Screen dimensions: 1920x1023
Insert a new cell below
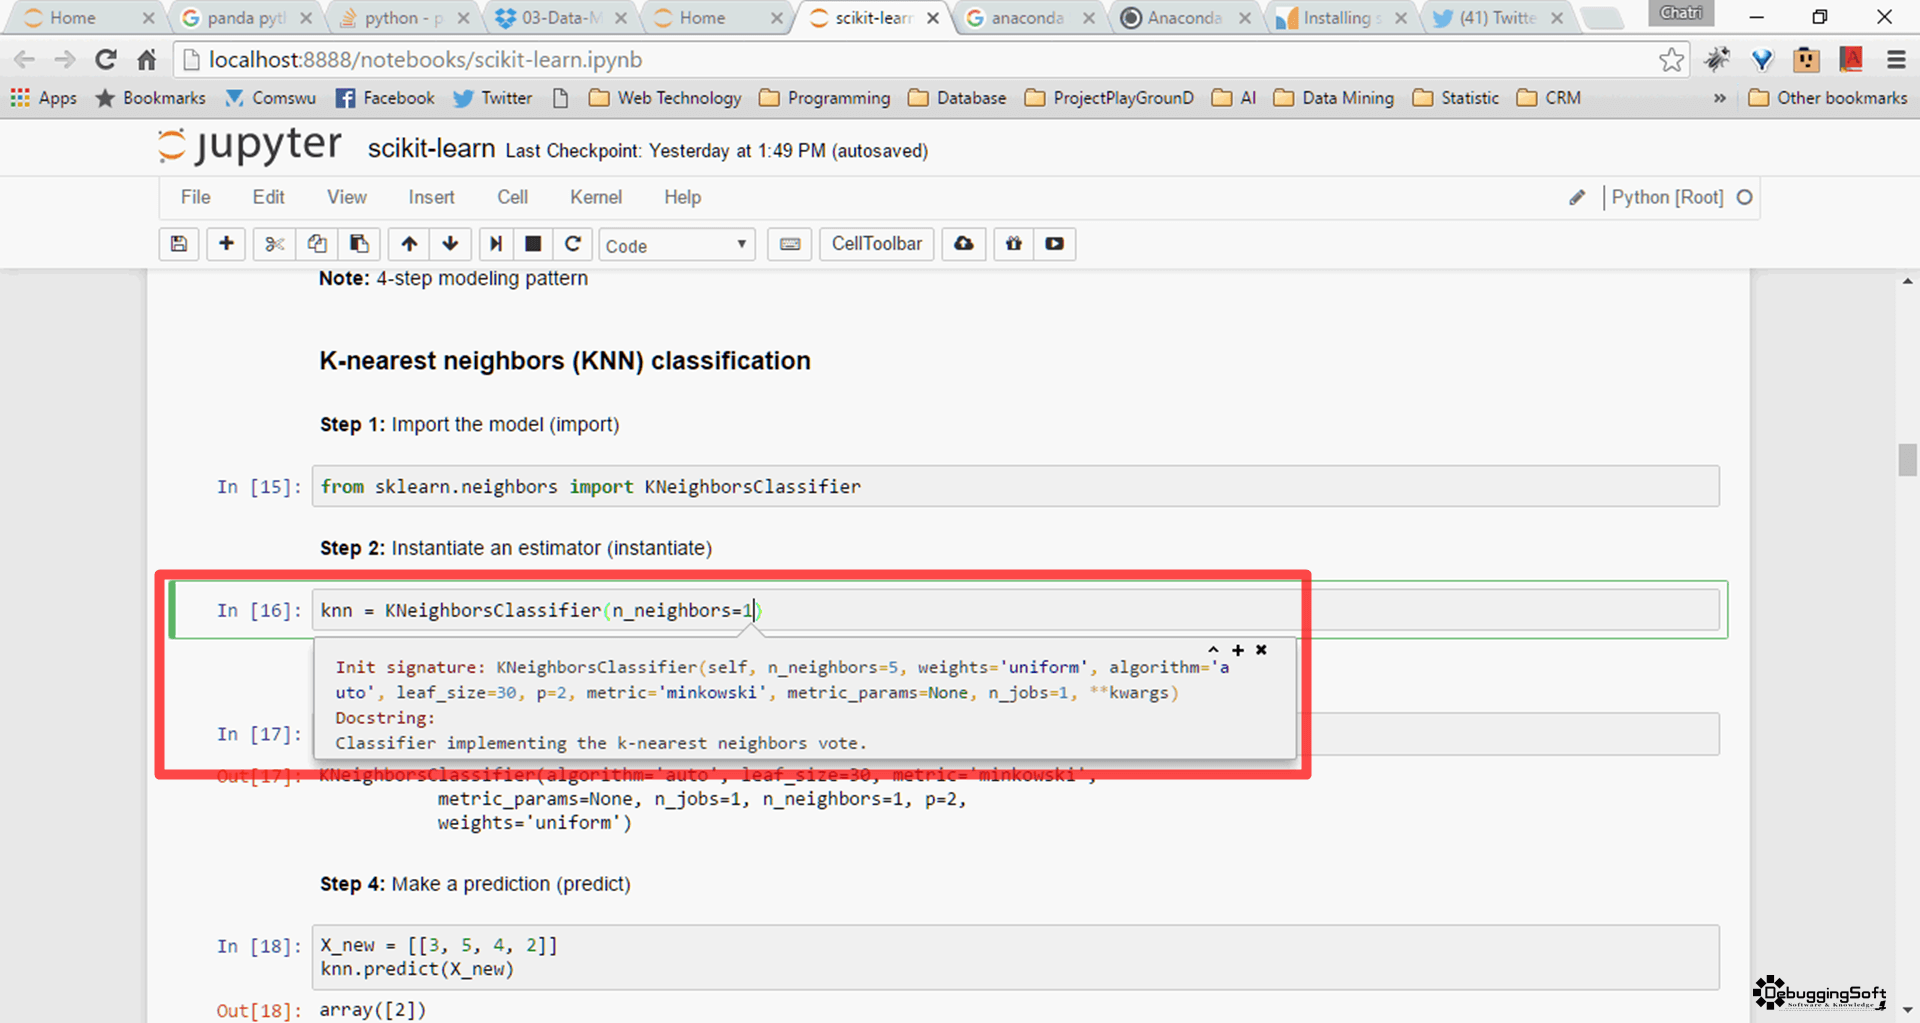point(226,244)
